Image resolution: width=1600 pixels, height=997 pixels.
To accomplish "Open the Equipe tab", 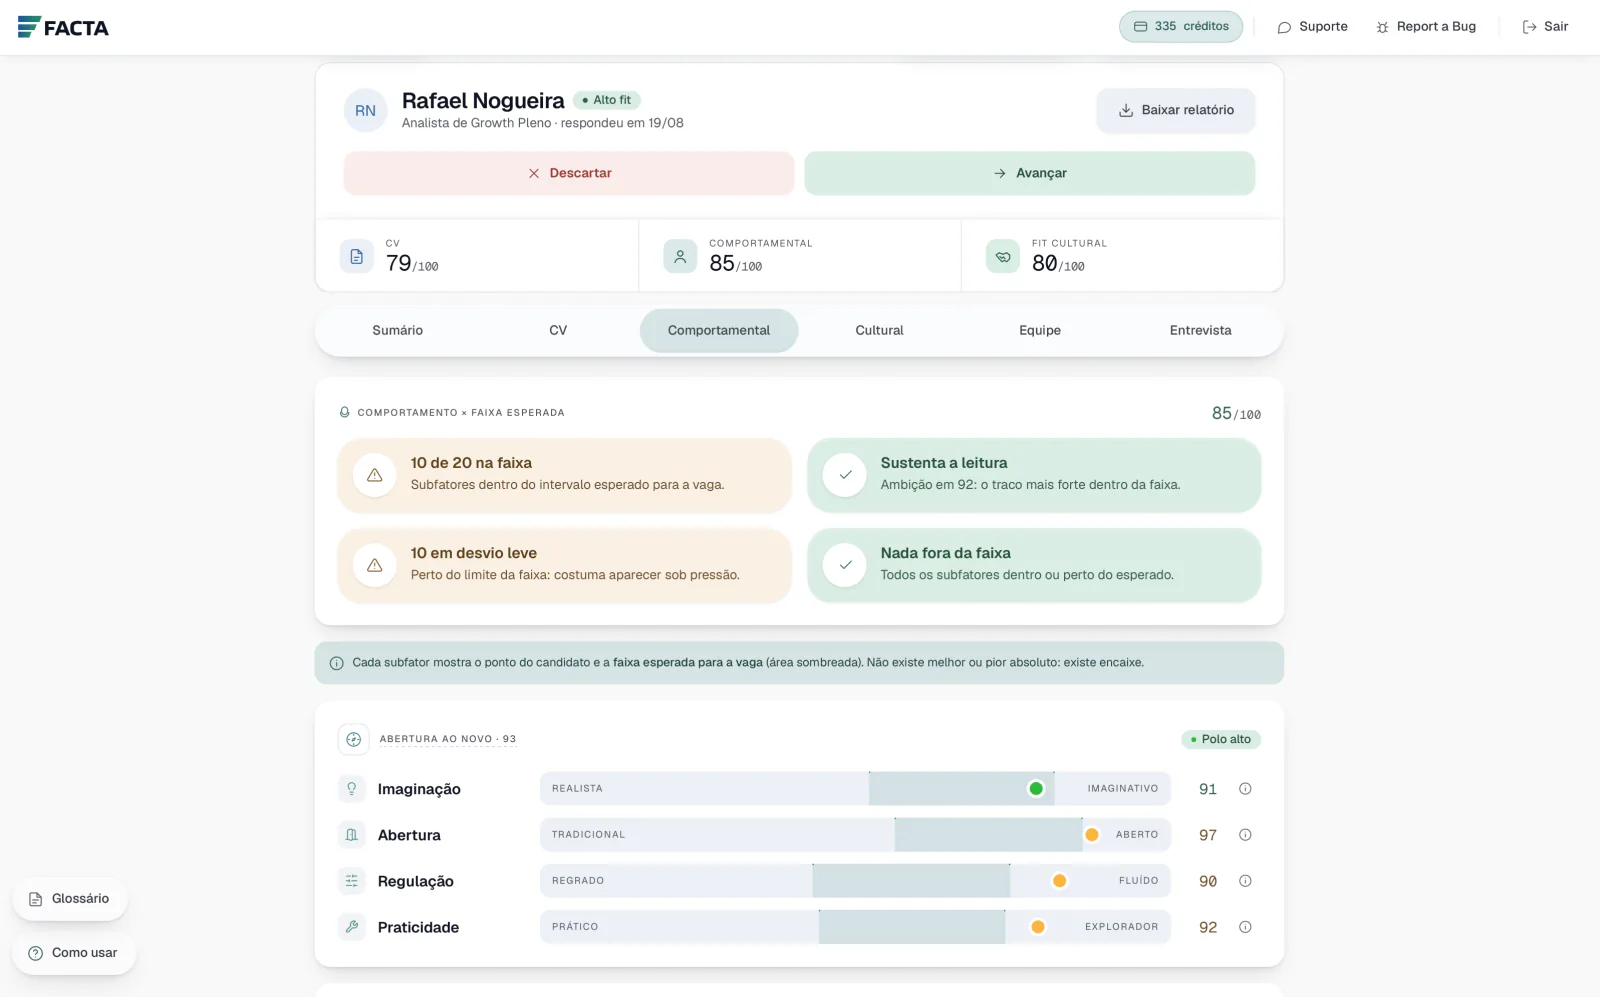I will (1040, 331).
